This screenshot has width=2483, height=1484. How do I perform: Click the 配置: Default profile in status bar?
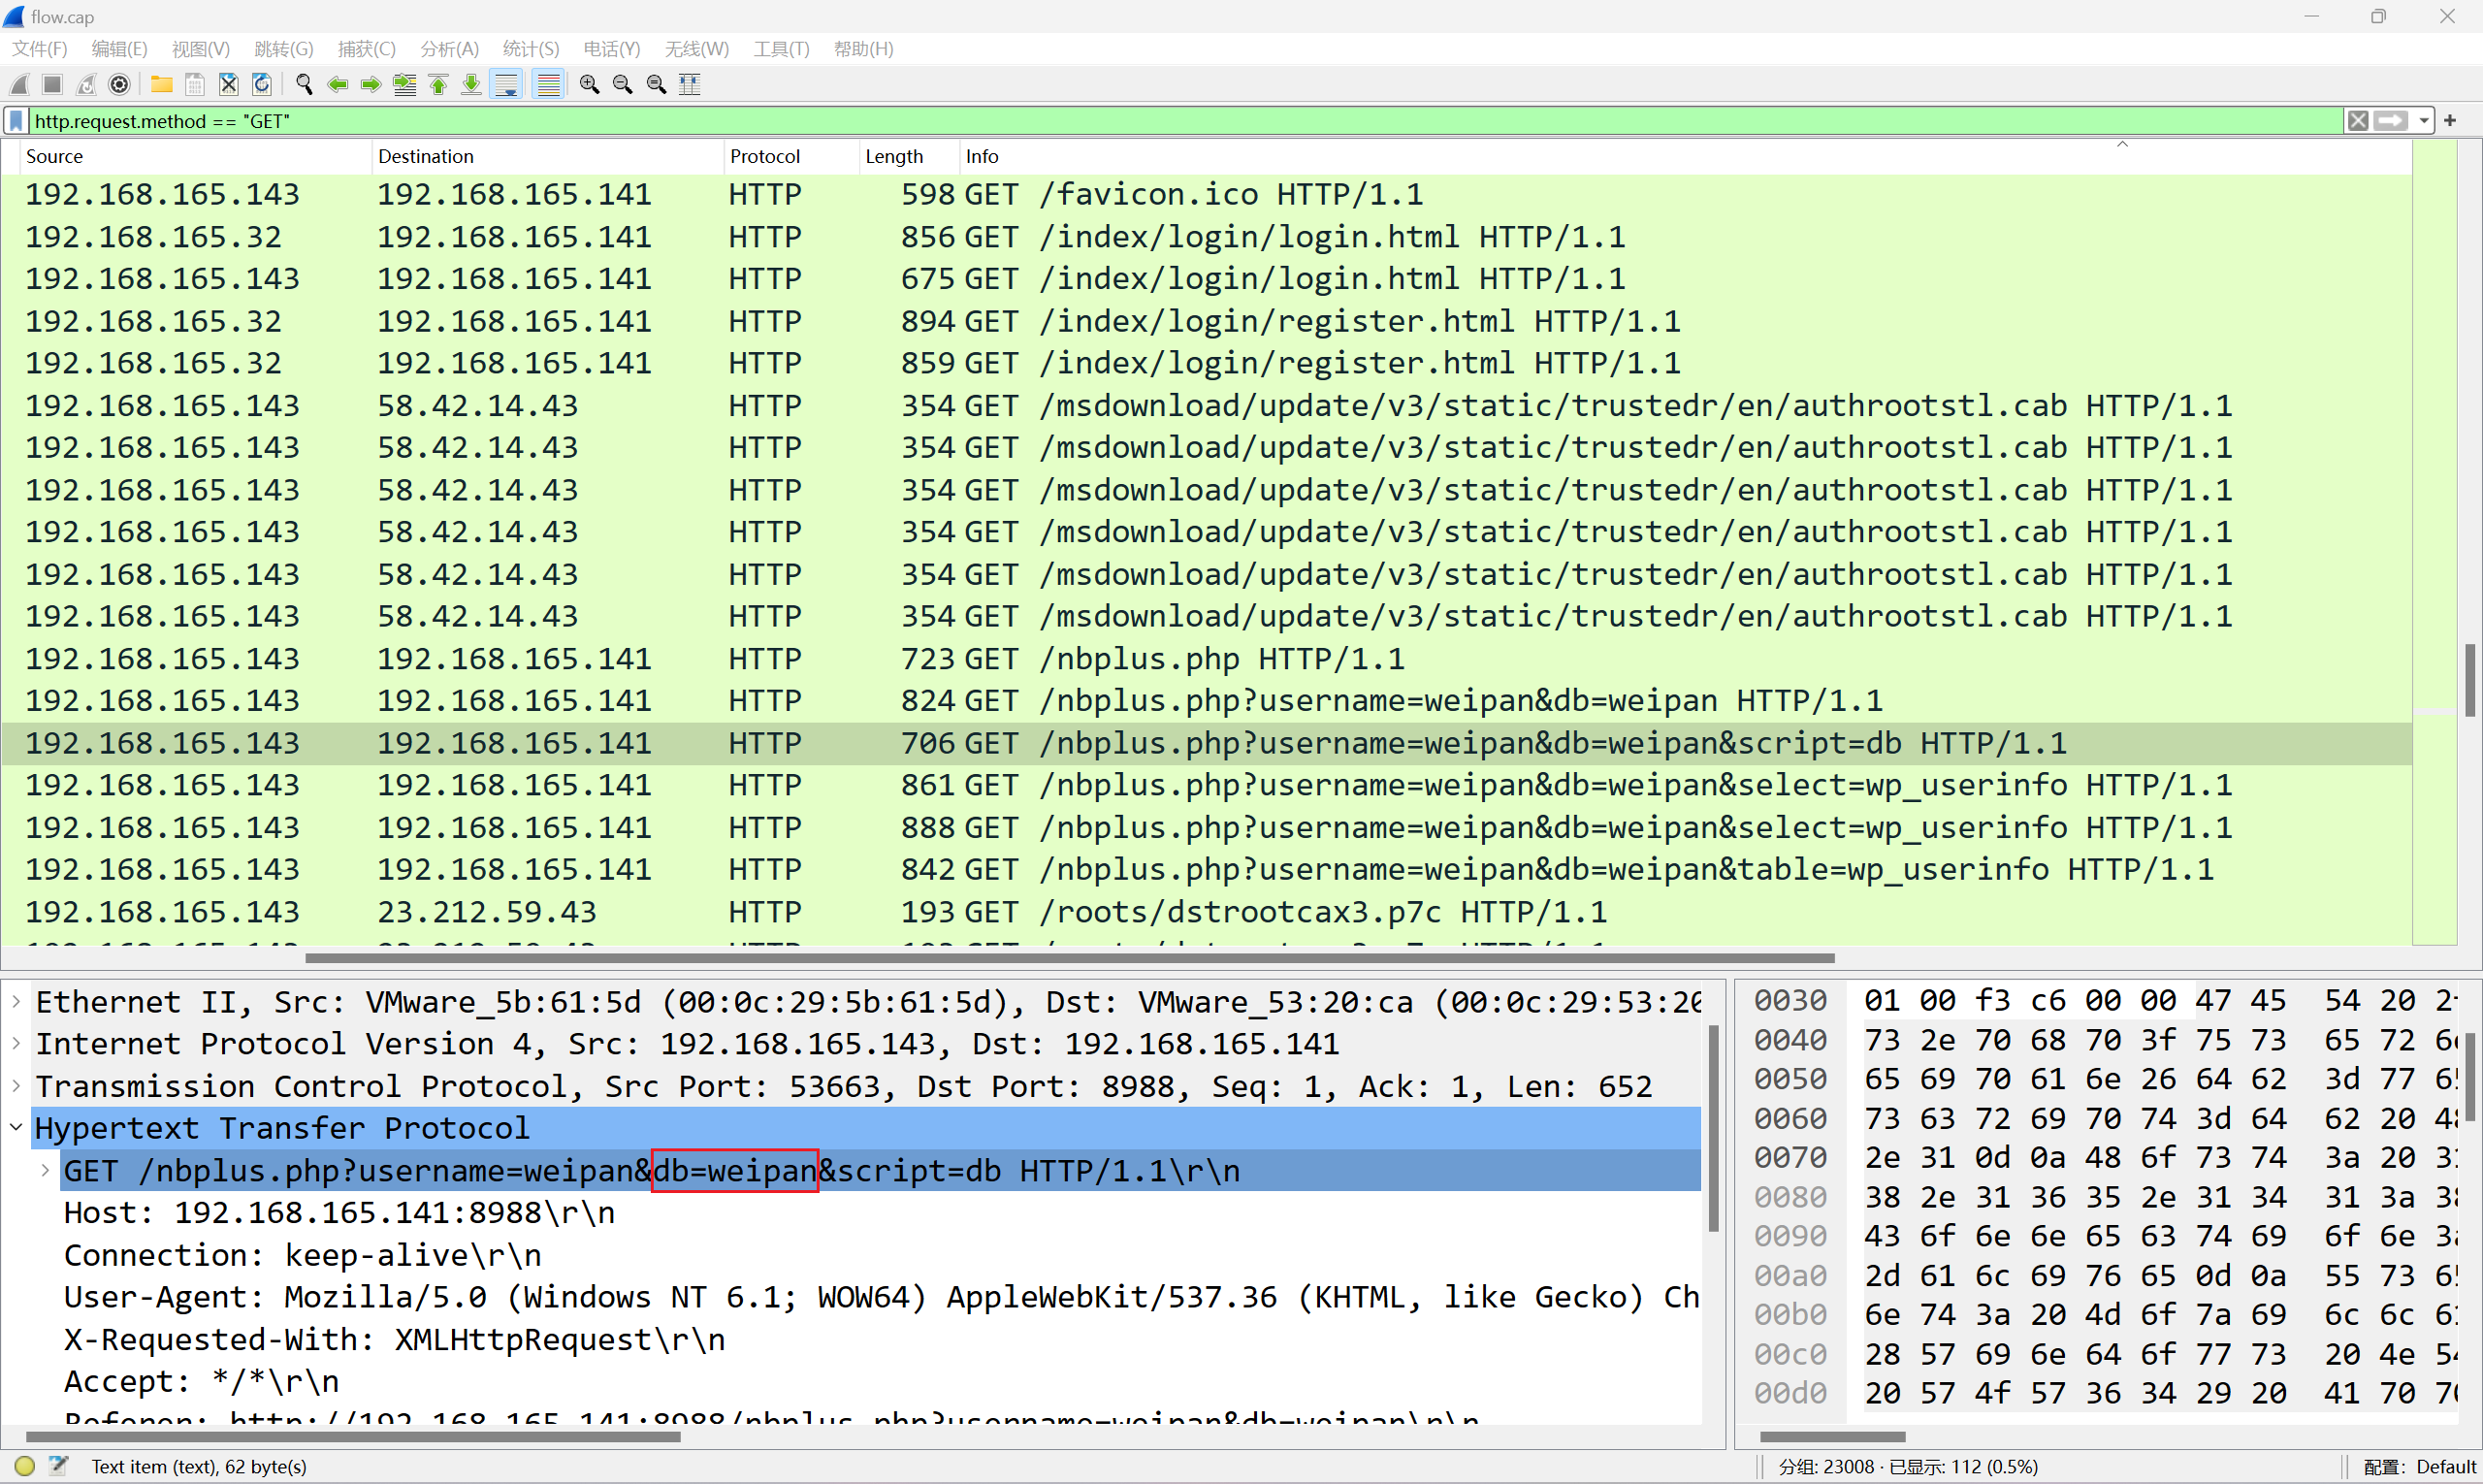click(2420, 1466)
